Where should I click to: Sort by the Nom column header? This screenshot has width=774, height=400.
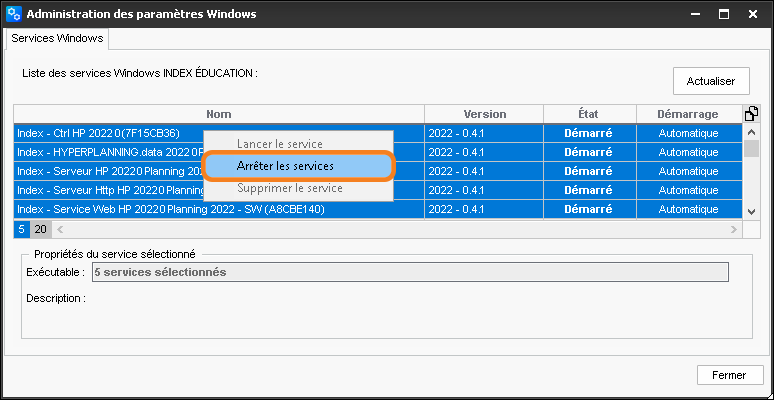pos(219,114)
